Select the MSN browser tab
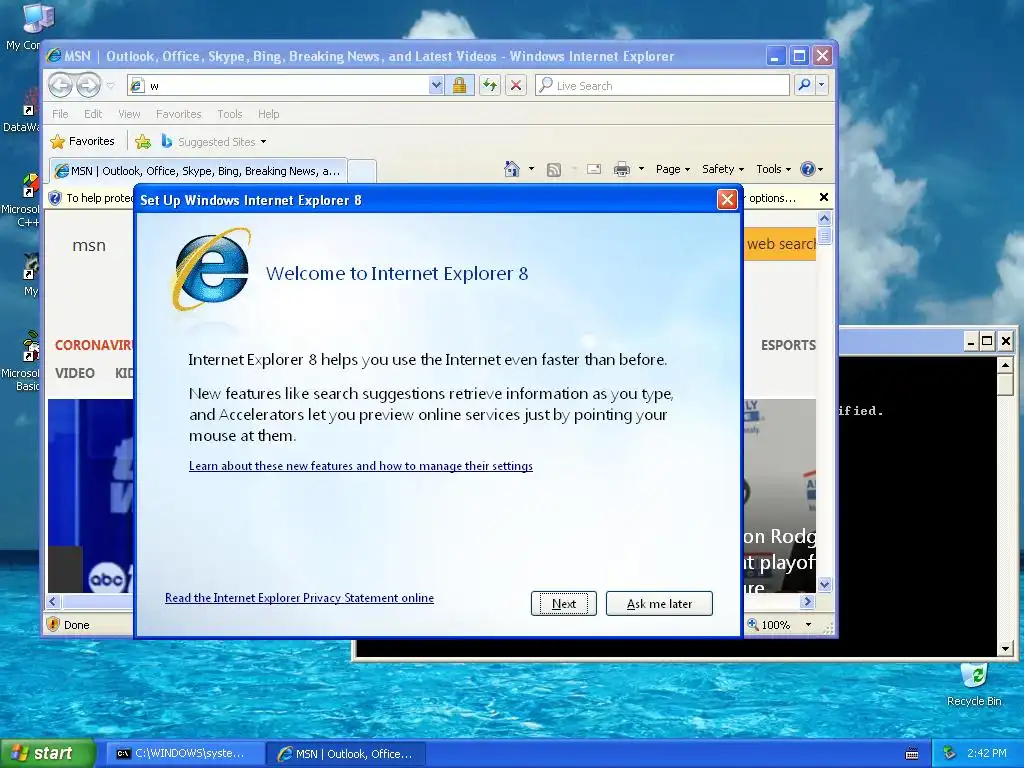The image size is (1024, 768). click(x=198, y=171)
